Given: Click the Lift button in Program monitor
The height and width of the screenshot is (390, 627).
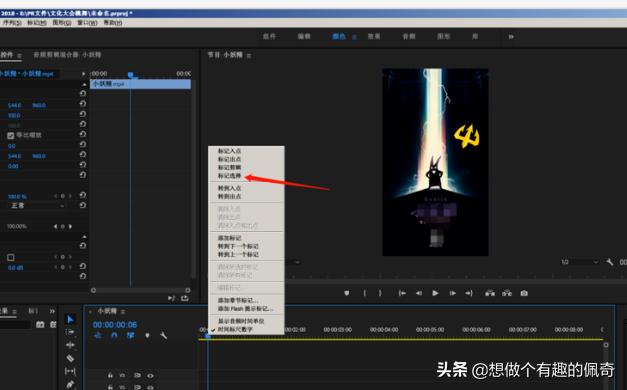Looking at the screenshot, I should 490,293.
